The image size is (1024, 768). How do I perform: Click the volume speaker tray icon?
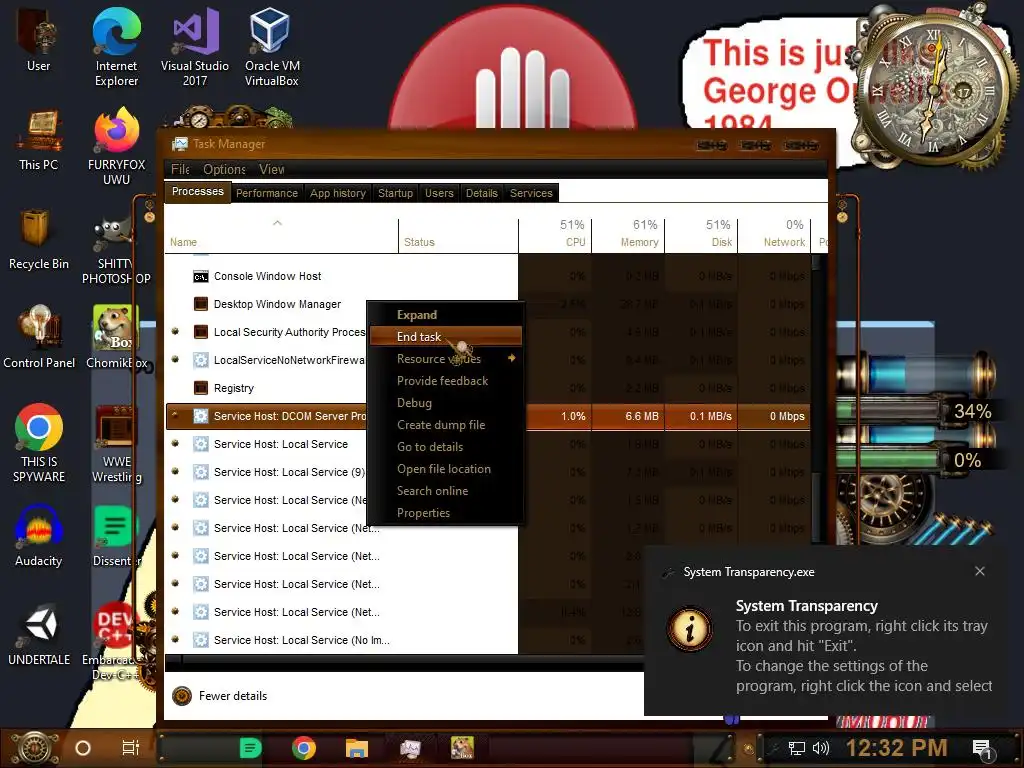(x=821, y=748)
